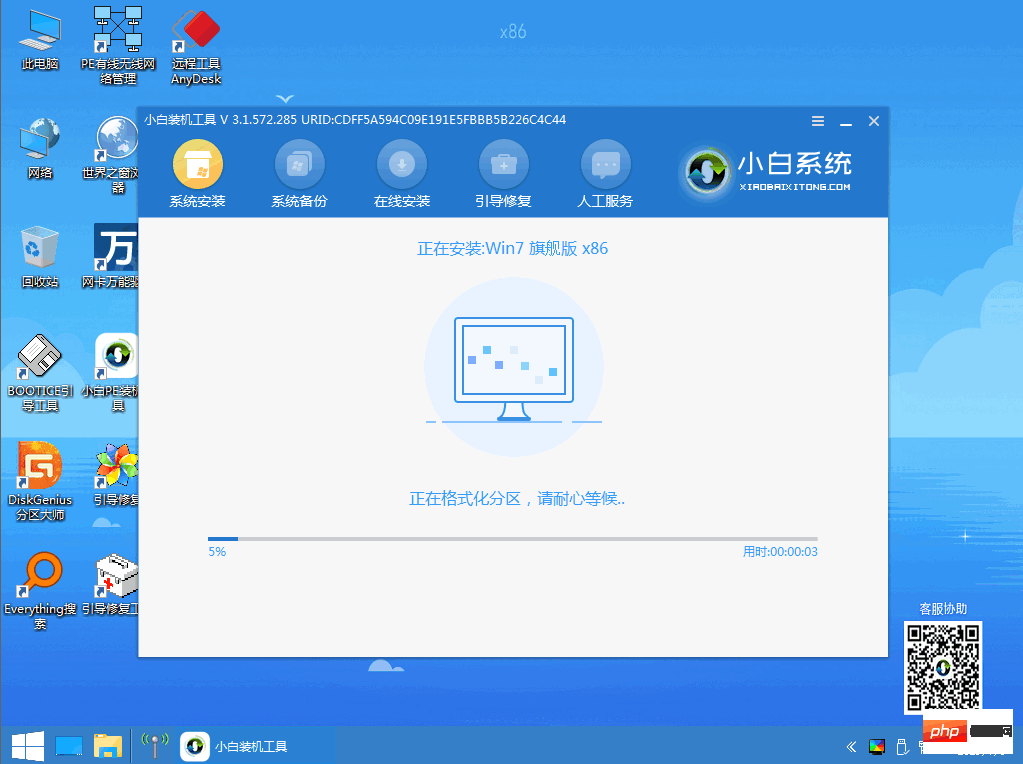Click the 小白系统 logo
Viewport: 1023px width, 764px height.
(767, 172)
